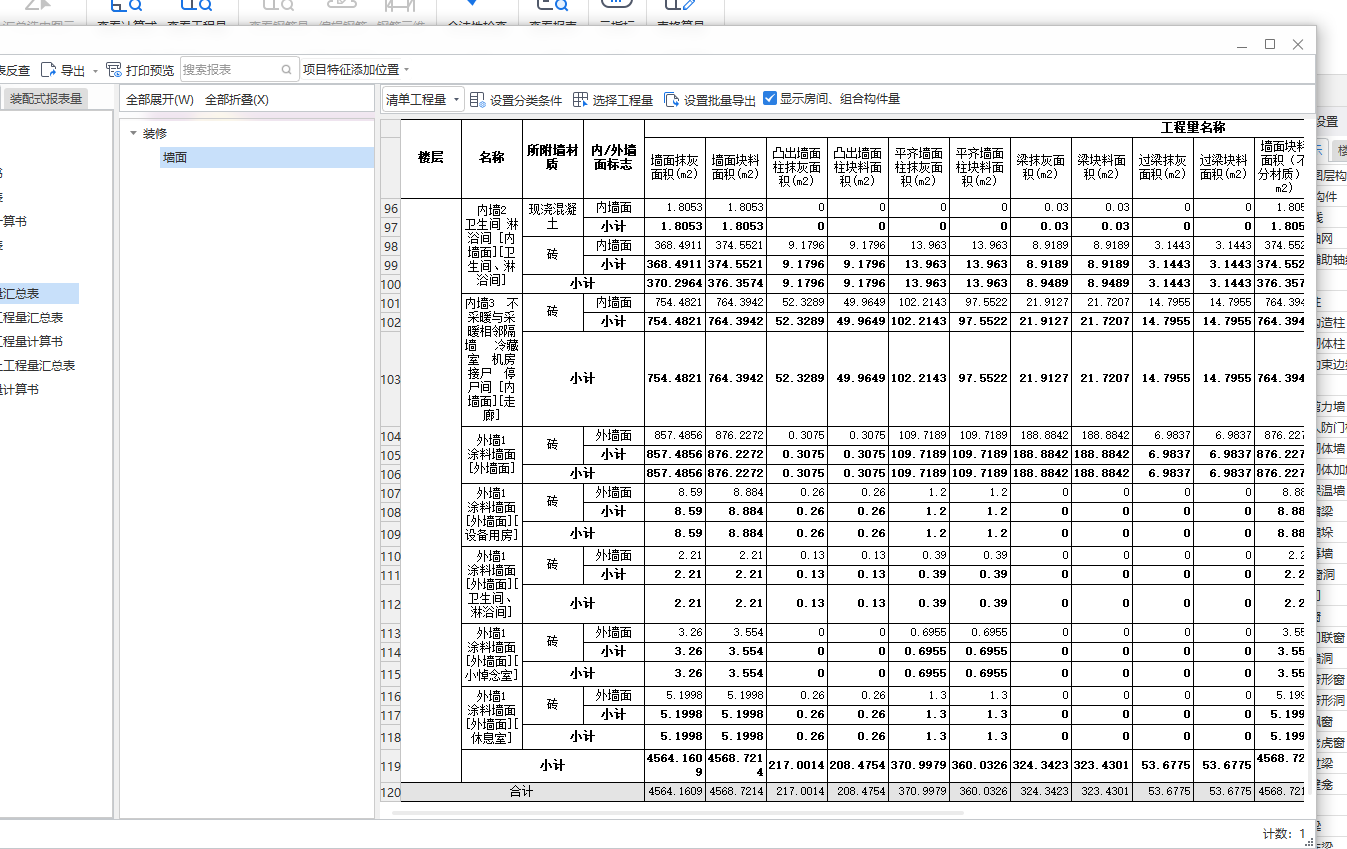This screenshot has width=1347, height=849.
Task: Click 全部展开(W) to expand all
Action: click(x=160, y=99)
